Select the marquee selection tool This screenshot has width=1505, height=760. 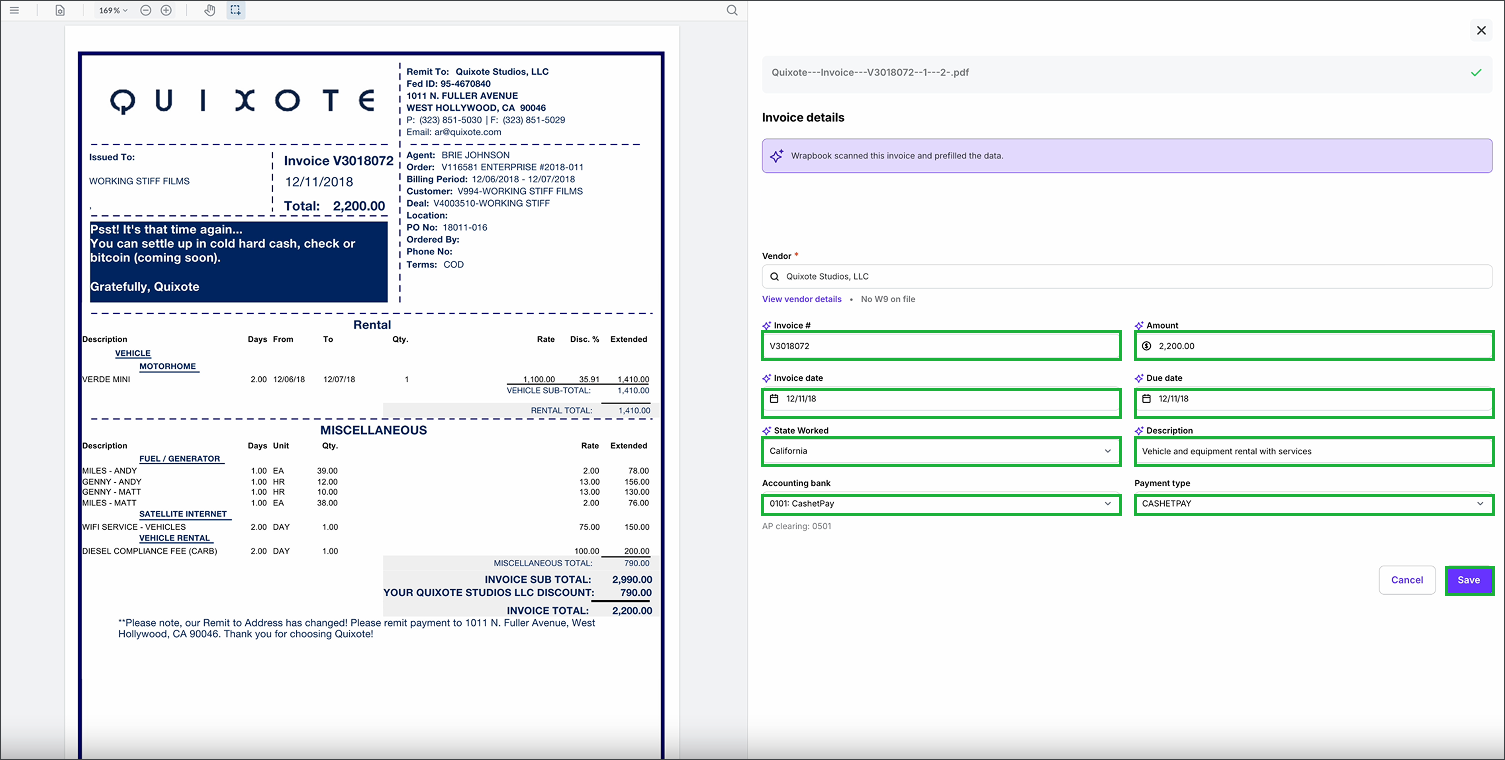(235, 10)
